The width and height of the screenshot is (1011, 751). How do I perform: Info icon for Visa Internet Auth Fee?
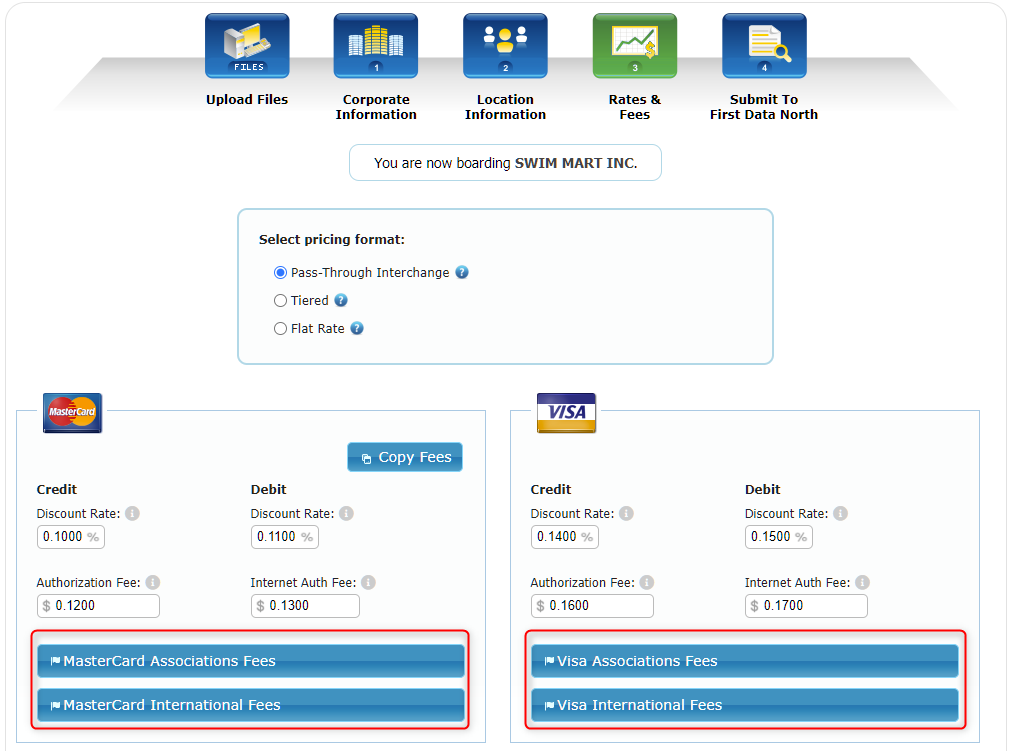coord(862,582)
